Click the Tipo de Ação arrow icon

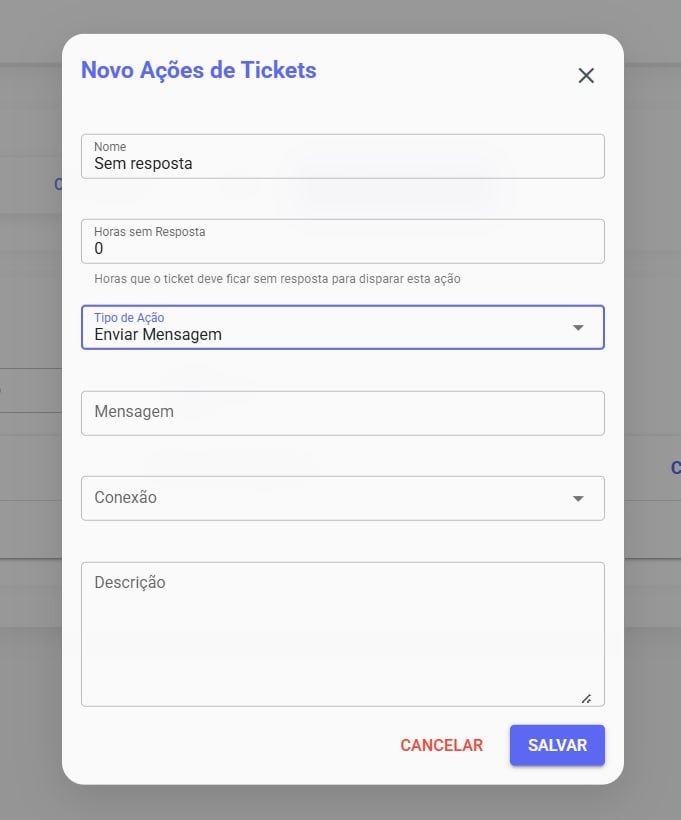pos(577,328)
